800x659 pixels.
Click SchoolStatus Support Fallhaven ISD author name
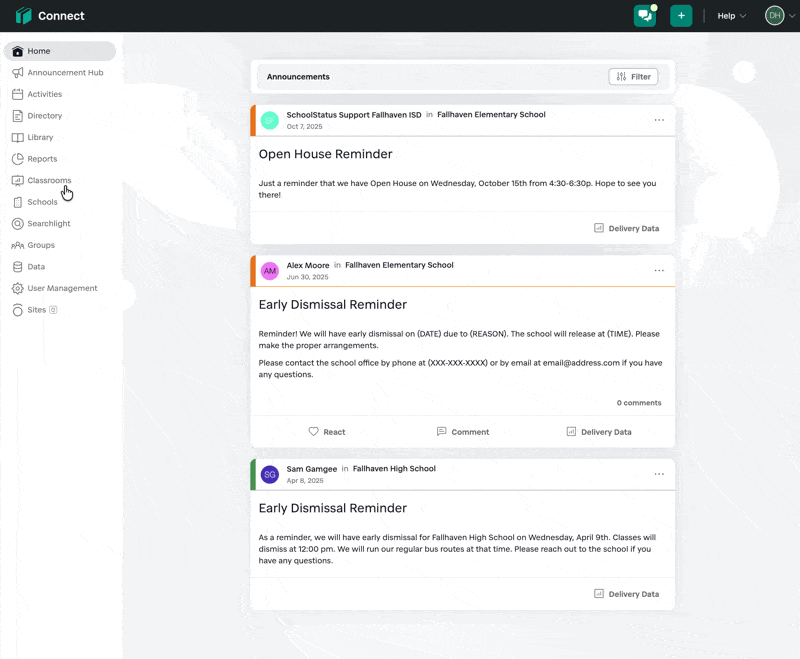(354, 115)
